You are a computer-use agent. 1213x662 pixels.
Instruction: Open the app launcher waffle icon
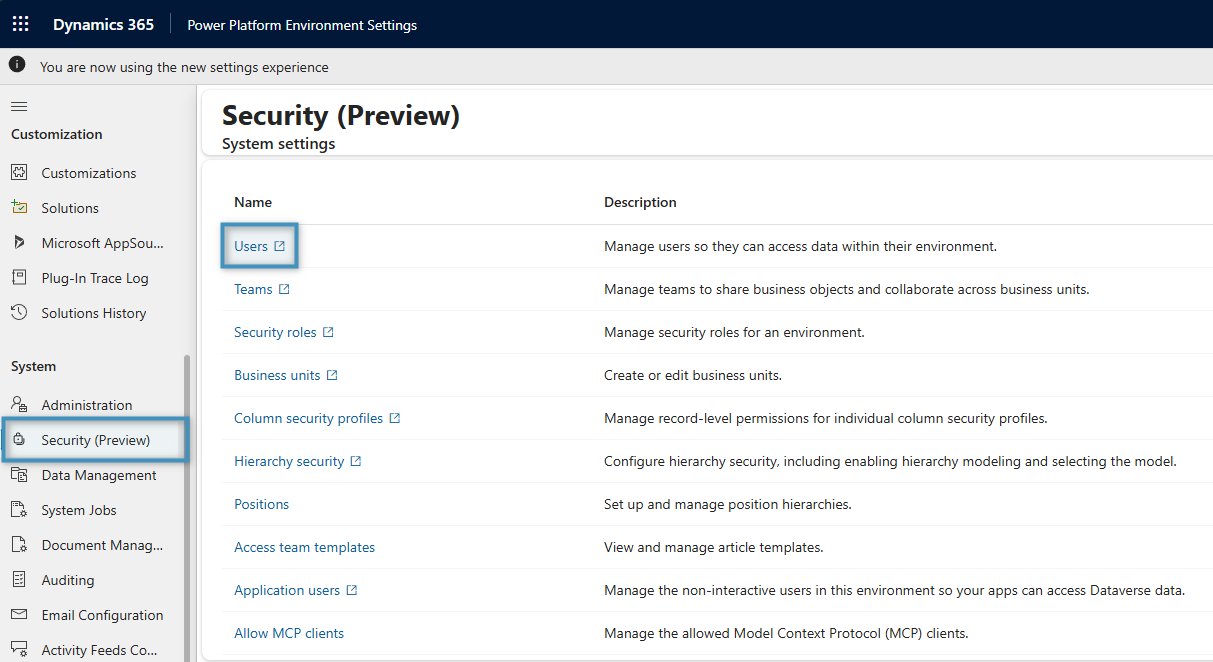[20, 24]
